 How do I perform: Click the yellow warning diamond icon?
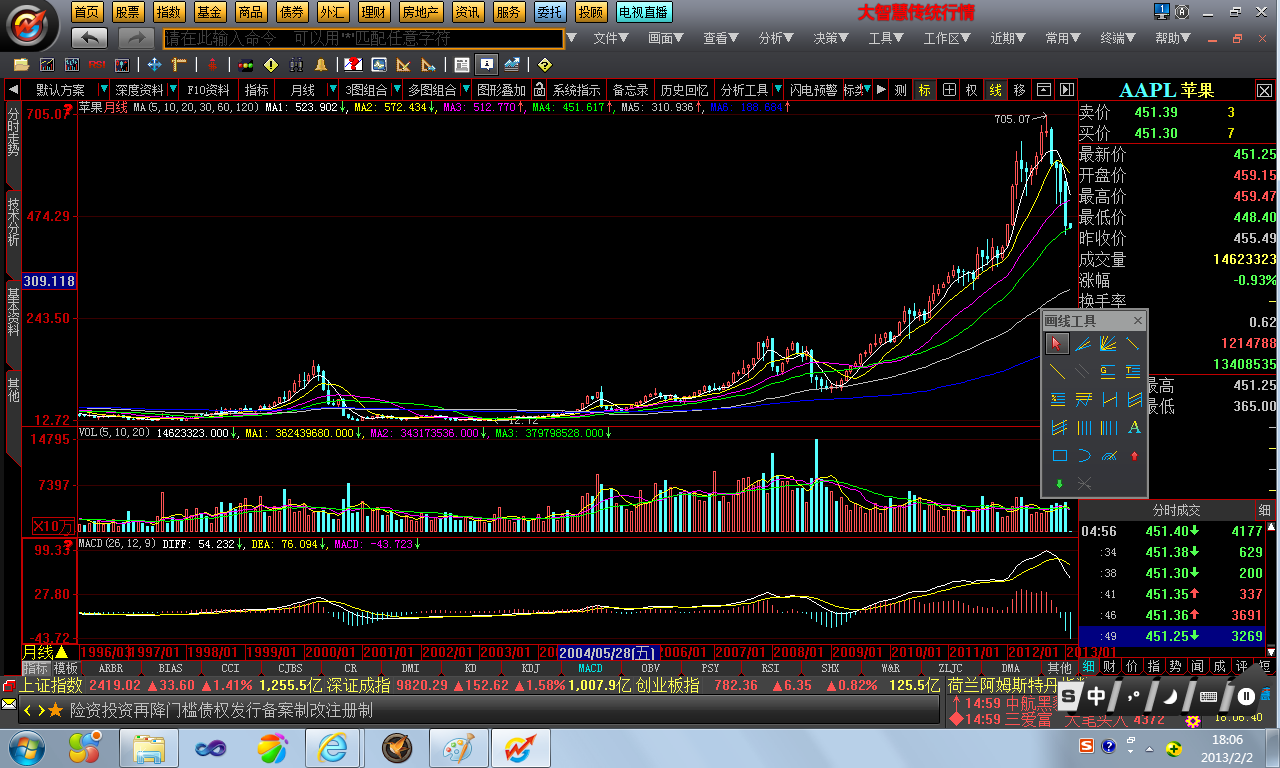pyautogui.click(x=271, y=64)
